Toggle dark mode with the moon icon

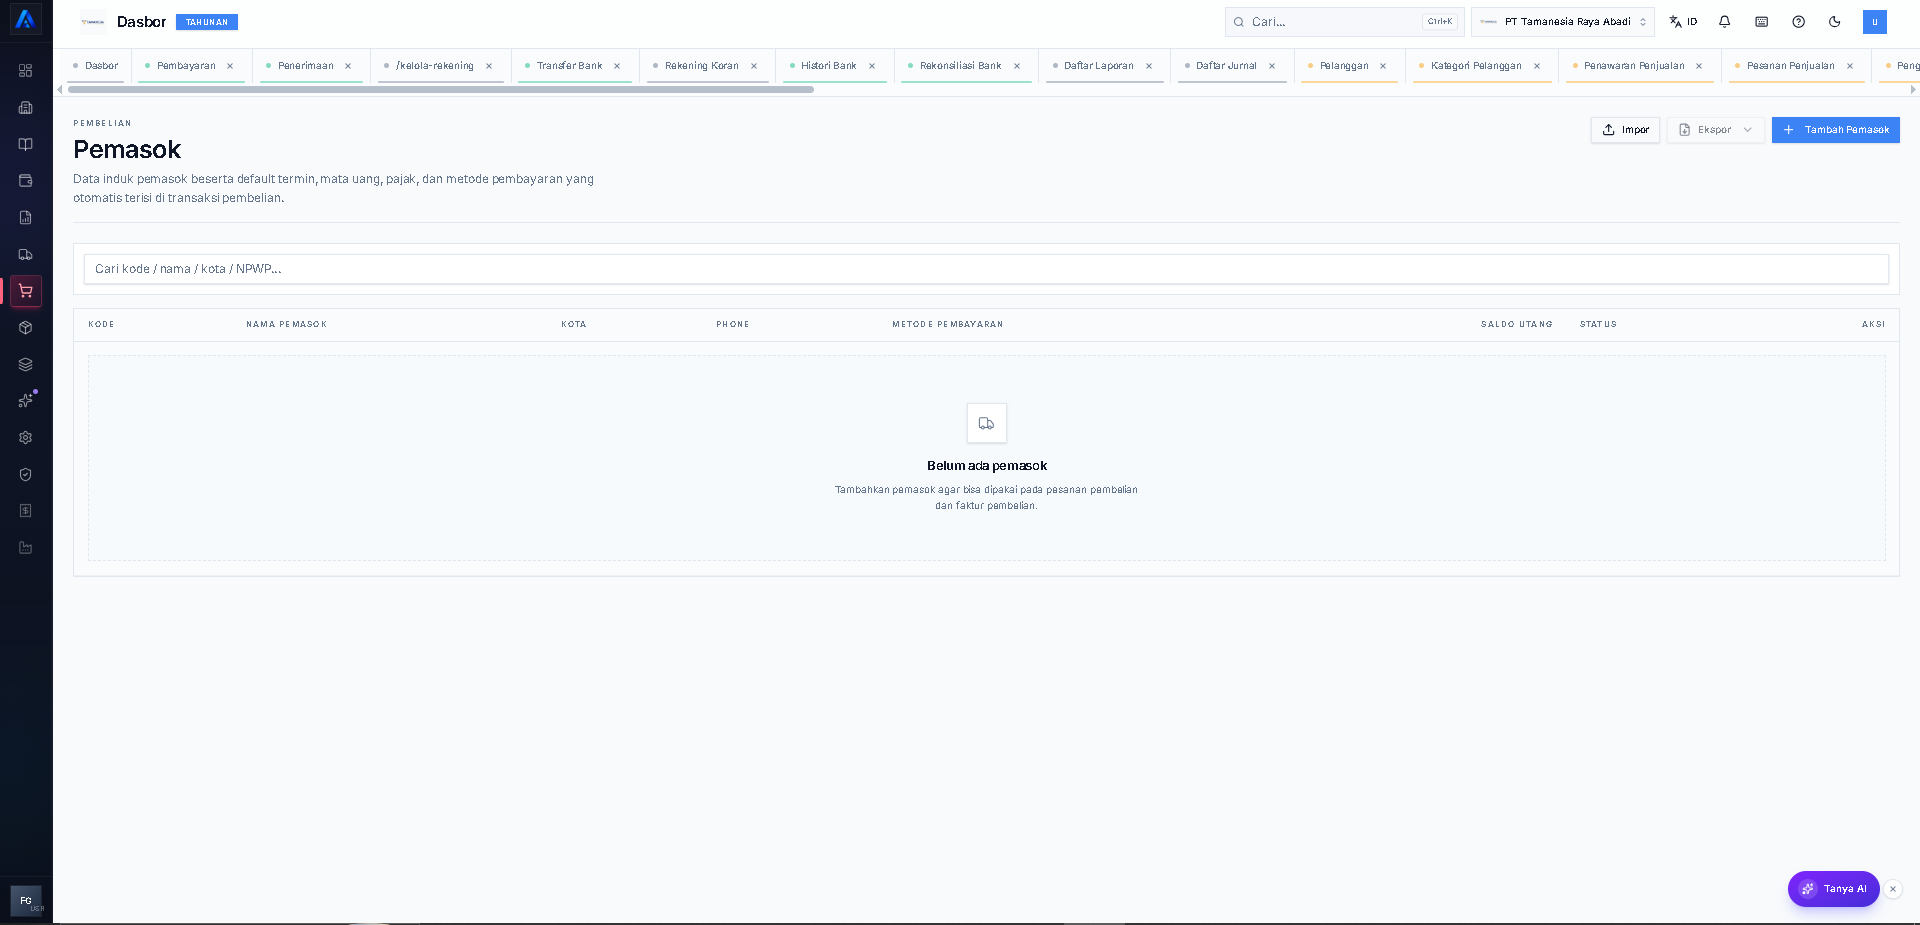(x=1835, y=22)
